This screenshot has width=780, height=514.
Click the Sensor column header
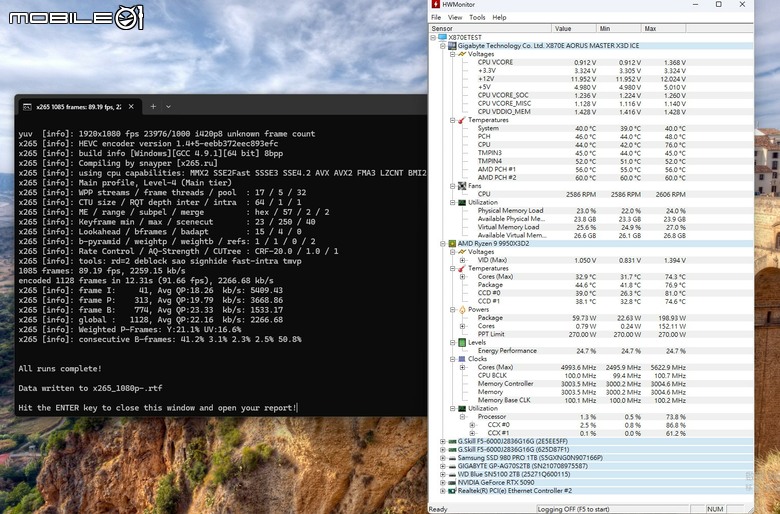490,29
